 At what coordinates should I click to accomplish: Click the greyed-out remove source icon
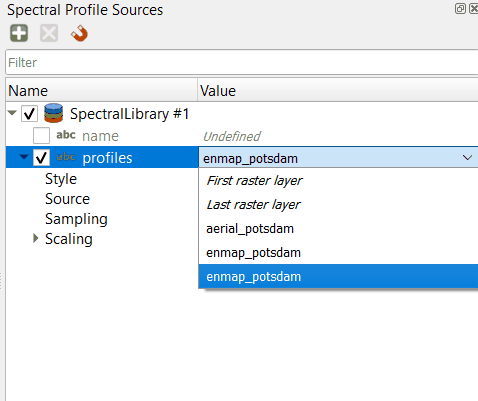pos(49,33)
